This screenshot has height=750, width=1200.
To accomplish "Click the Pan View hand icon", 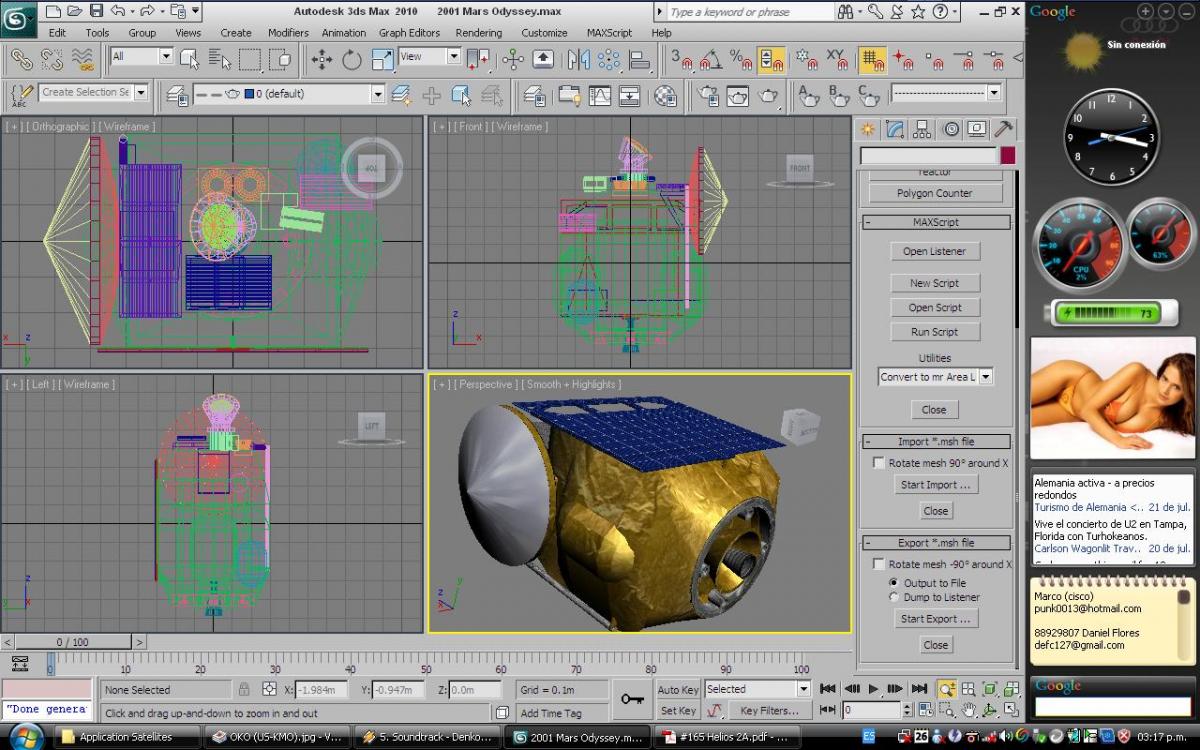I will tap(968, 710).
